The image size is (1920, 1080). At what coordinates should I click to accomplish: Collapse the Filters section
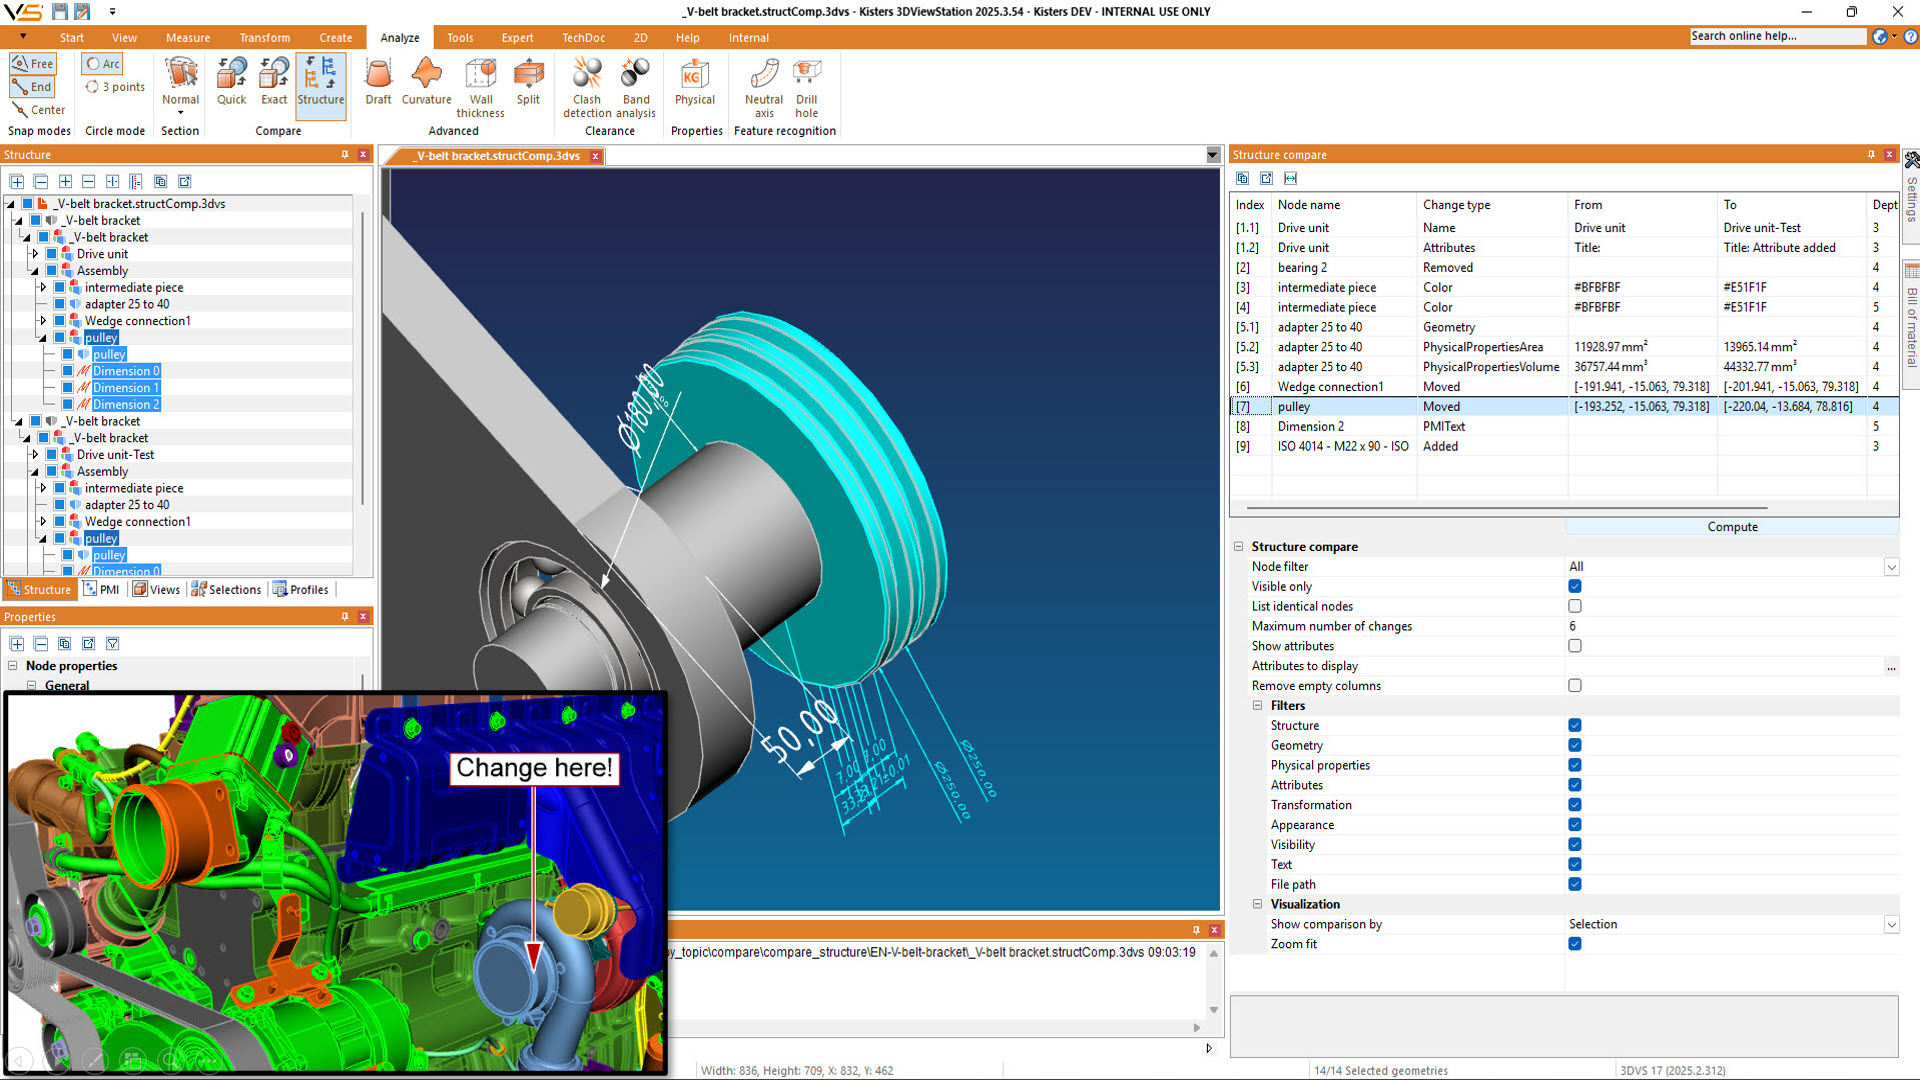click(x=1258, y=706)
